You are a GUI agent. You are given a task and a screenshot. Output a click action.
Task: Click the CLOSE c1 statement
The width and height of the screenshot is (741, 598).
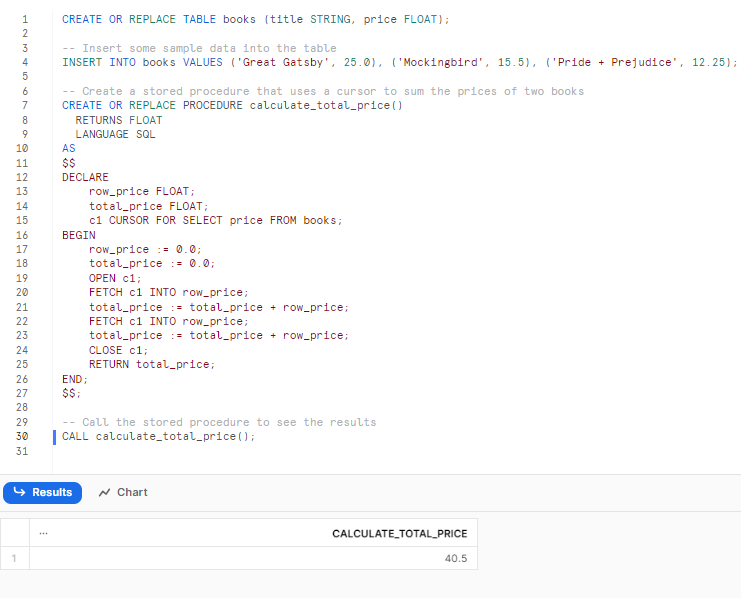coord(118,350)
